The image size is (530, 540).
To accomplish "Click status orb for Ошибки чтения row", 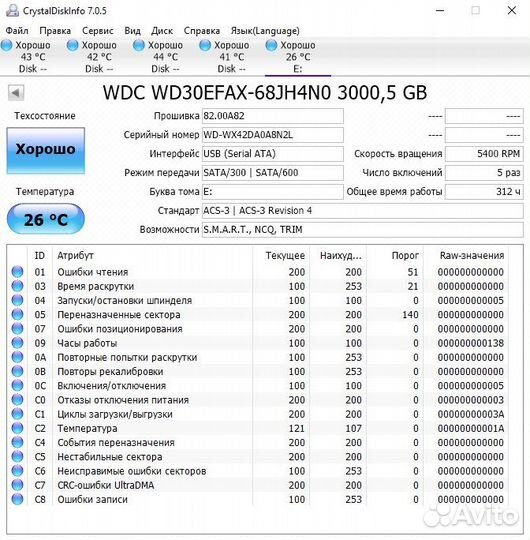I will point(17,272).
